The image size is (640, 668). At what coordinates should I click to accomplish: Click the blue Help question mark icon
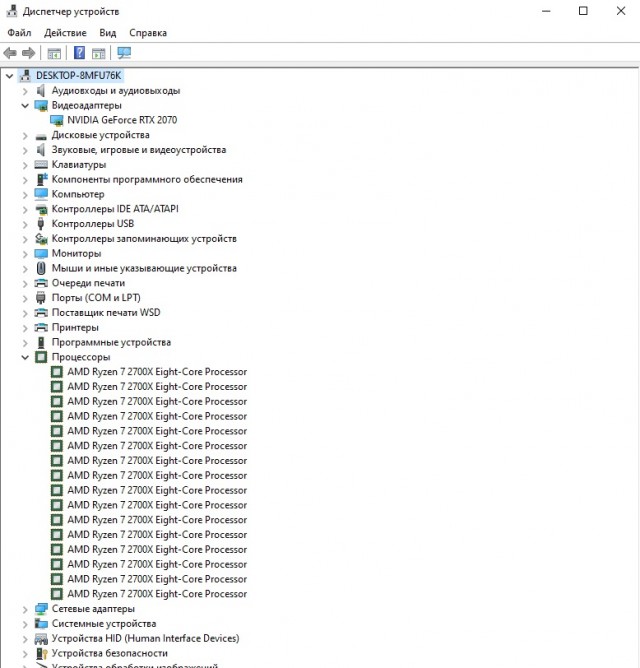click(x=79, y=53)
